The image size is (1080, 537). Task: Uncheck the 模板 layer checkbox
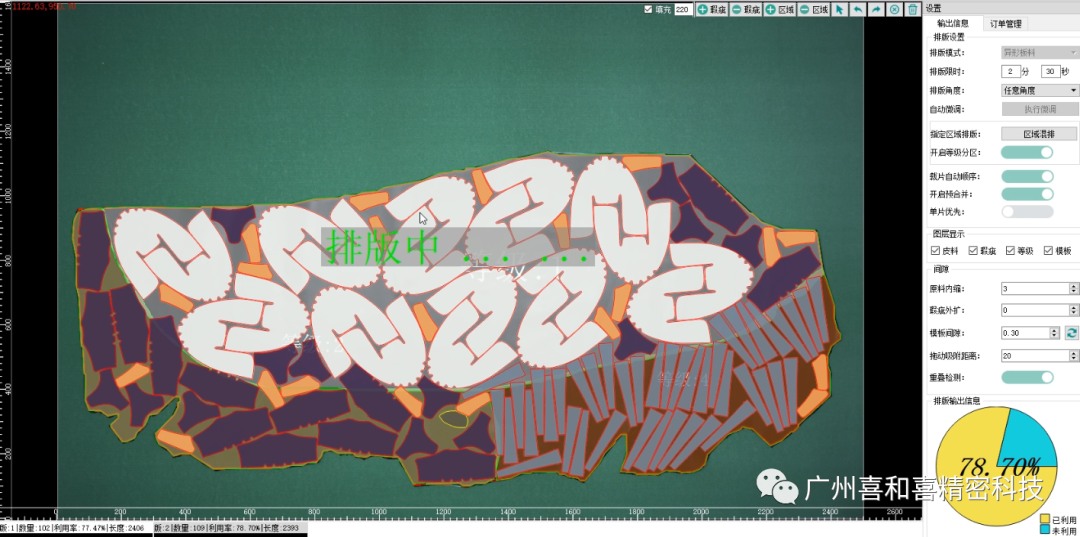tap(1048, 251)
